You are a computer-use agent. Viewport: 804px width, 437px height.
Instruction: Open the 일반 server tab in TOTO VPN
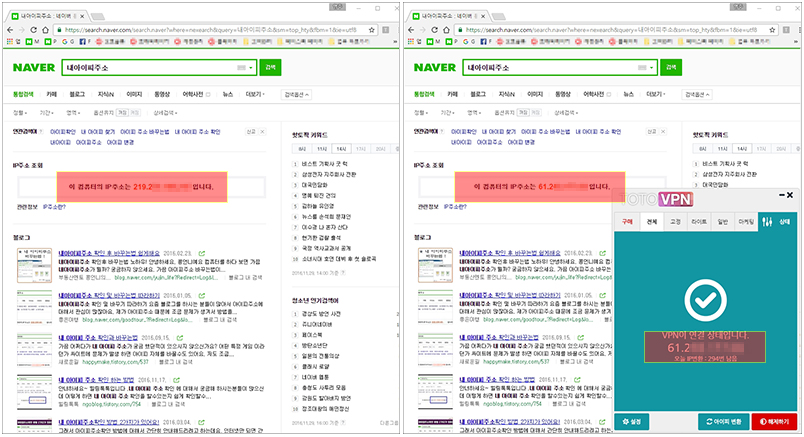click(x=722, y=222)
